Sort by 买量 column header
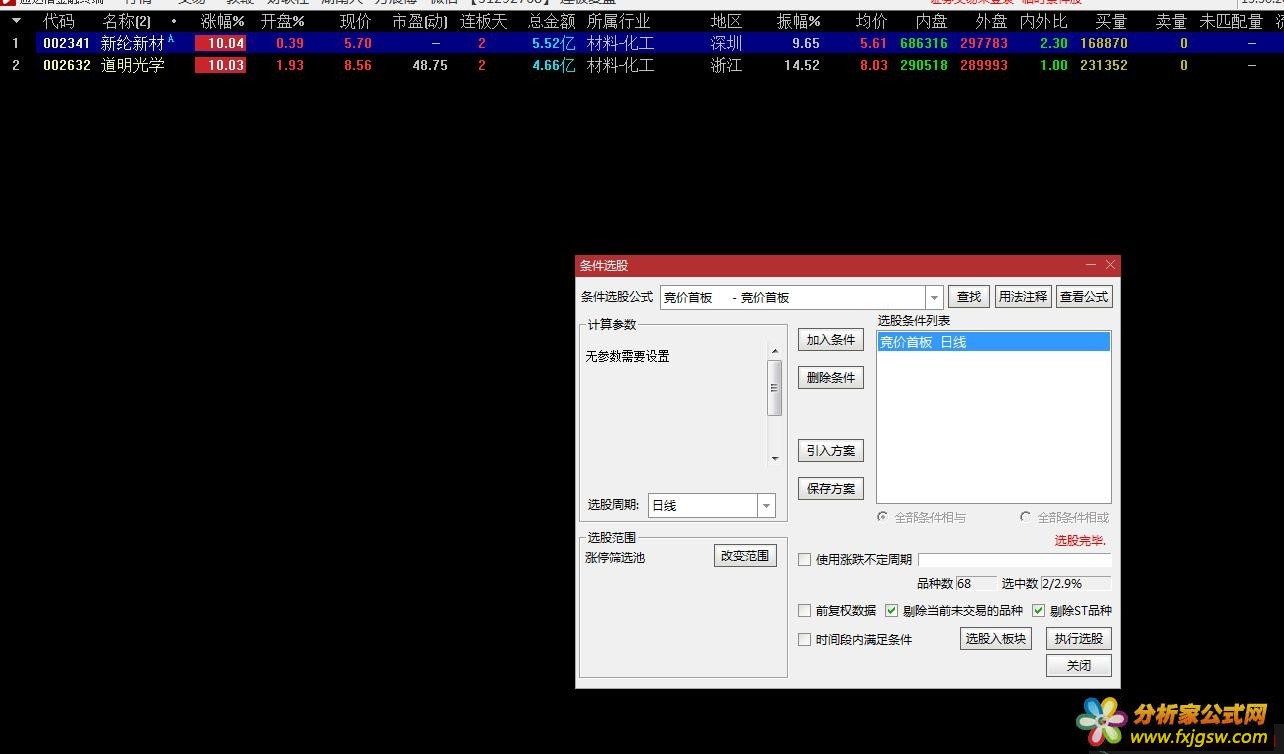 [1111, 21]
